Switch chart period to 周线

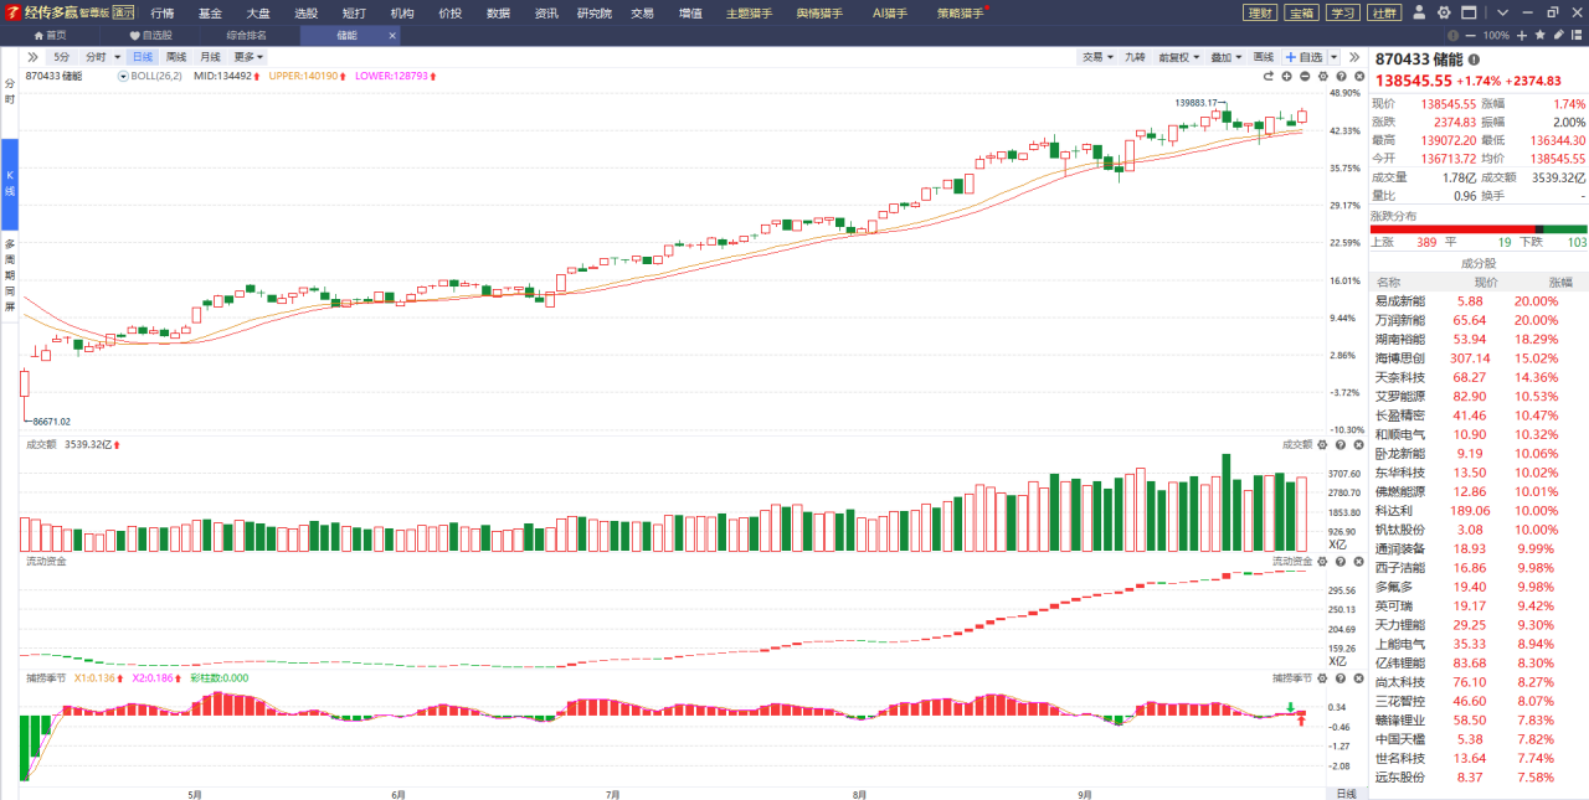[176, 57]
